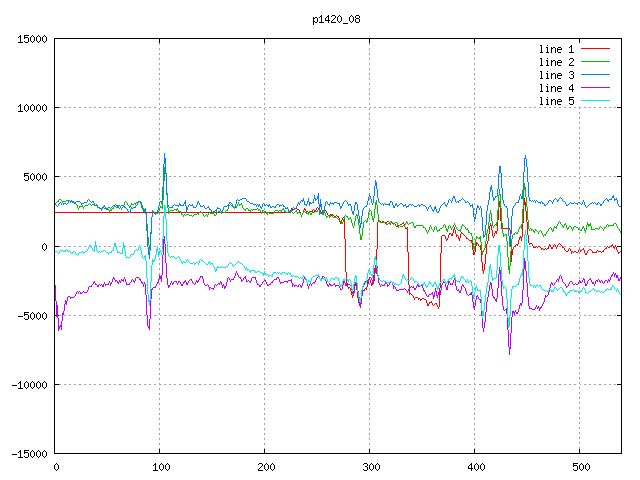This screenshot has height=480, width=640.
Task: Click the green legend sample for line 2
Action: [595, 62]
